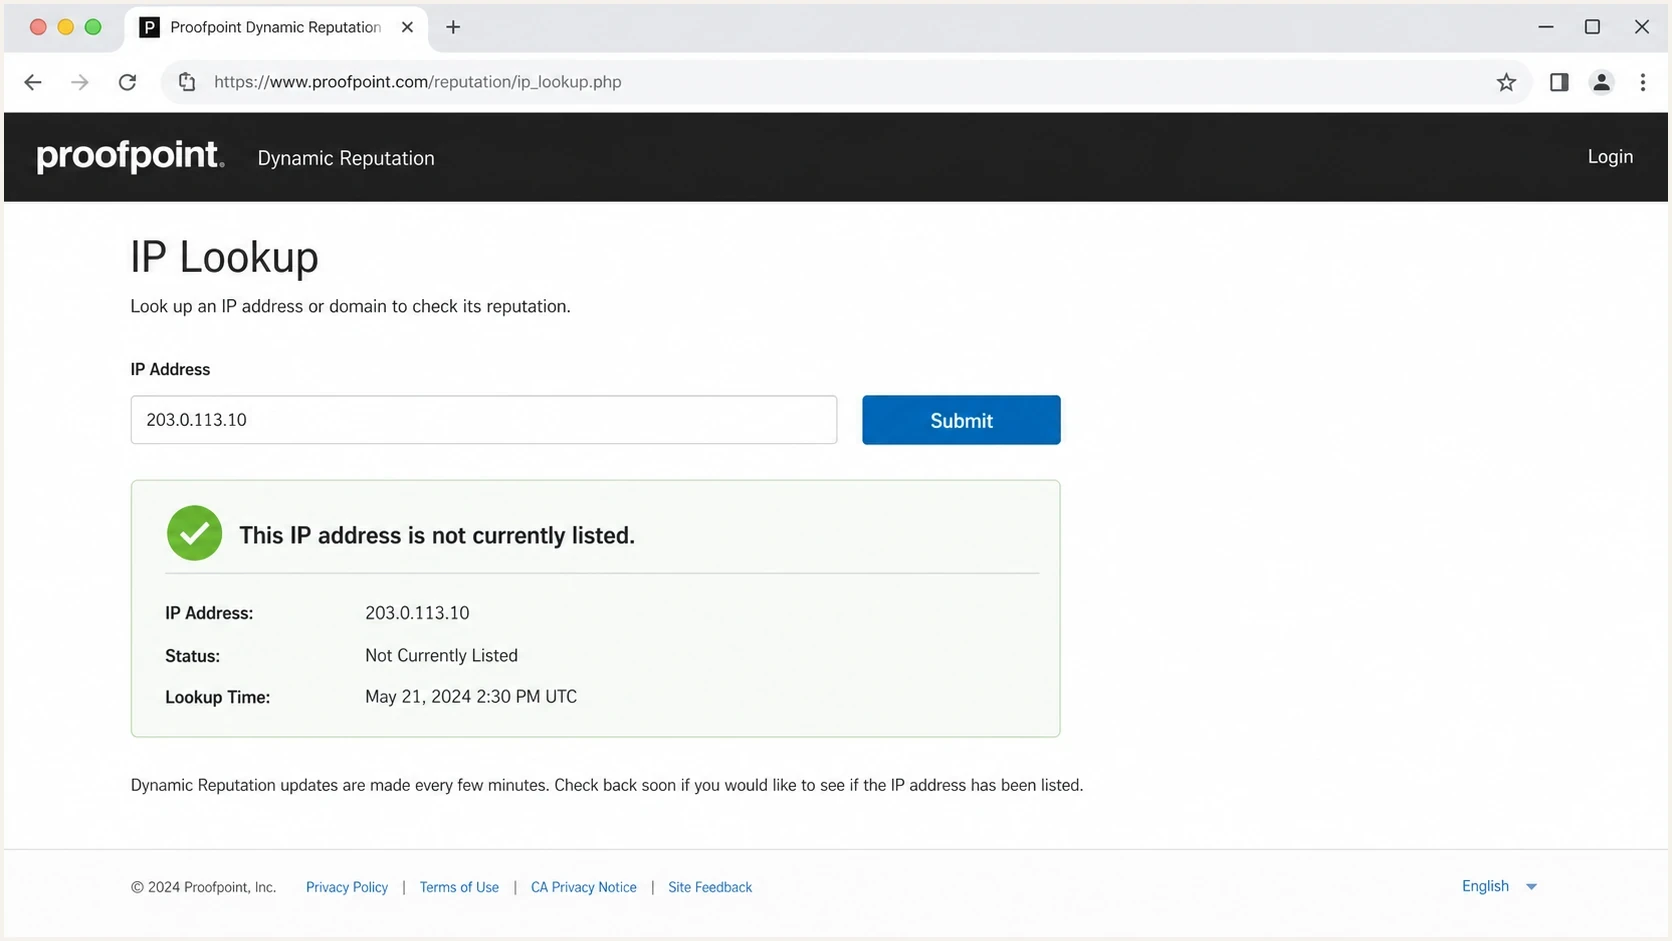Submit the IP address lookup
Screen dimensions: 1672x941
(961, 420)
